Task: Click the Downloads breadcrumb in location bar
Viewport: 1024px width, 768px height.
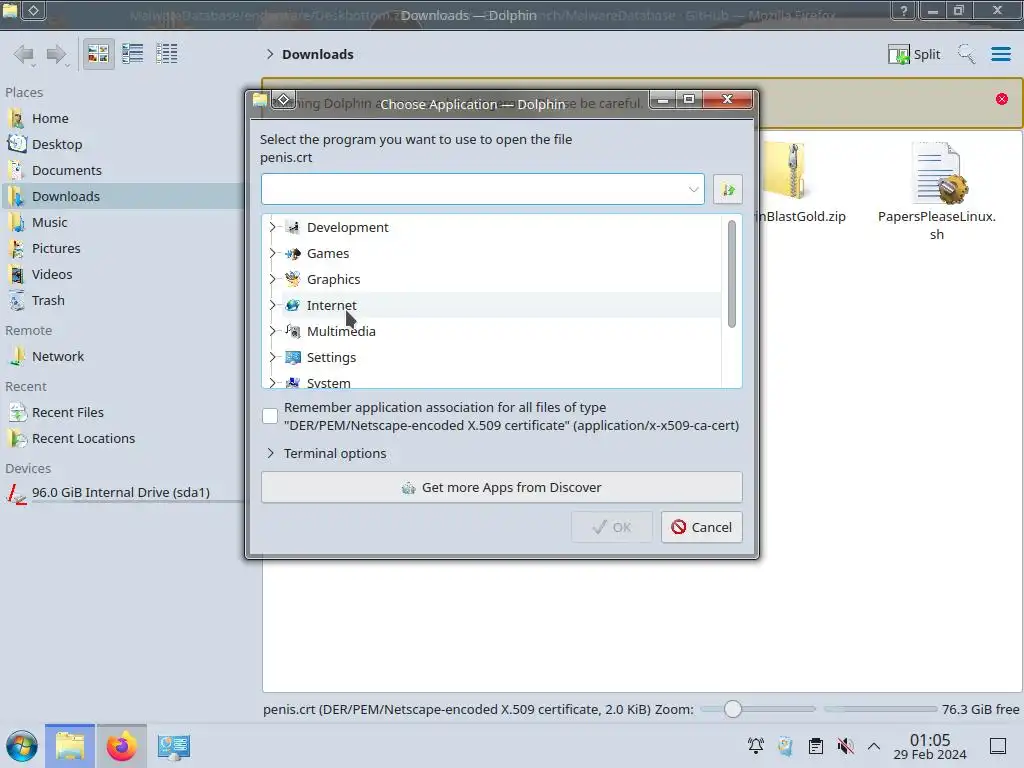Action: click(318, 54)
